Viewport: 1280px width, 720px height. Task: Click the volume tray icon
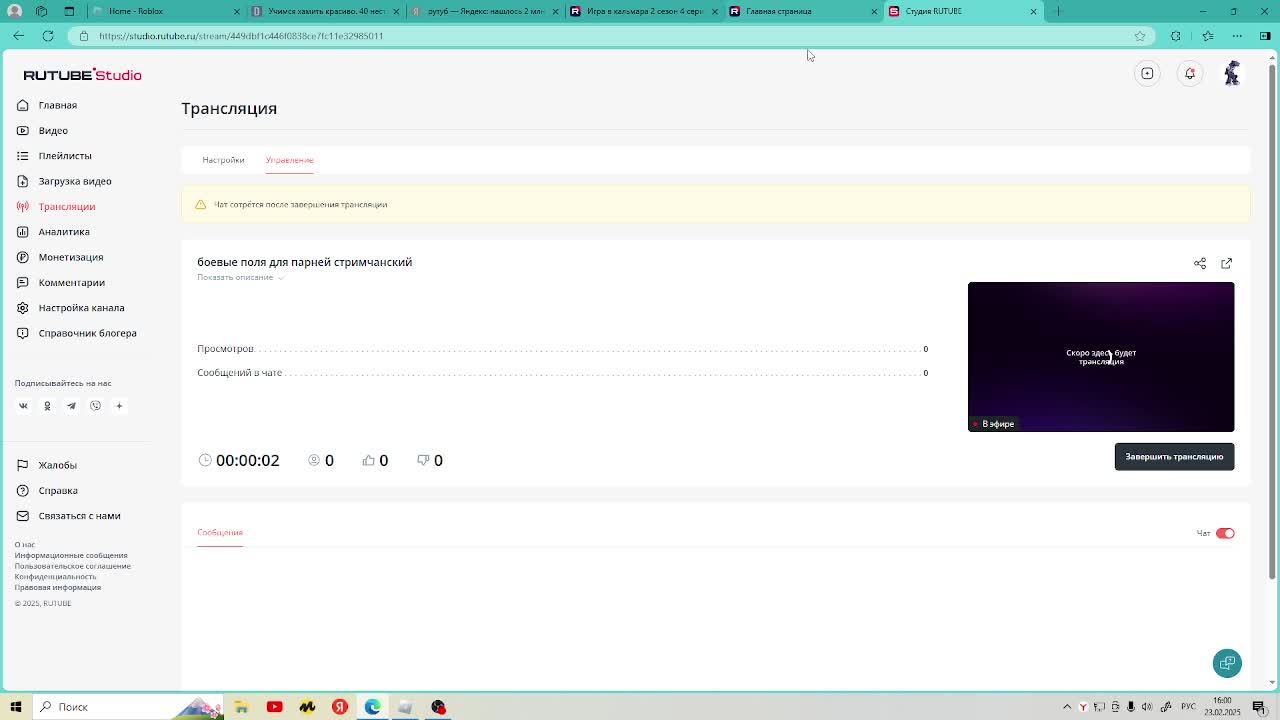pos(1147,707)
